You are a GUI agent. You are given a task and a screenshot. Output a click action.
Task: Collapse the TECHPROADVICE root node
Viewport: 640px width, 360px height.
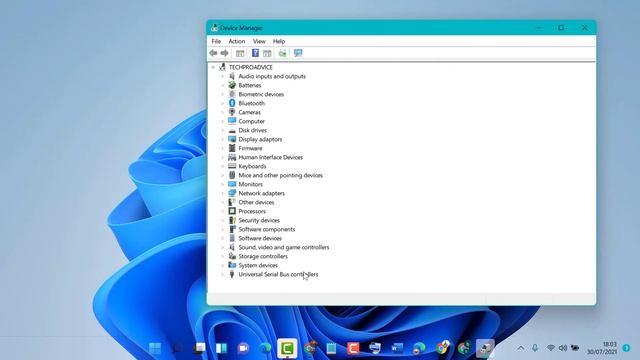point(213,67)
